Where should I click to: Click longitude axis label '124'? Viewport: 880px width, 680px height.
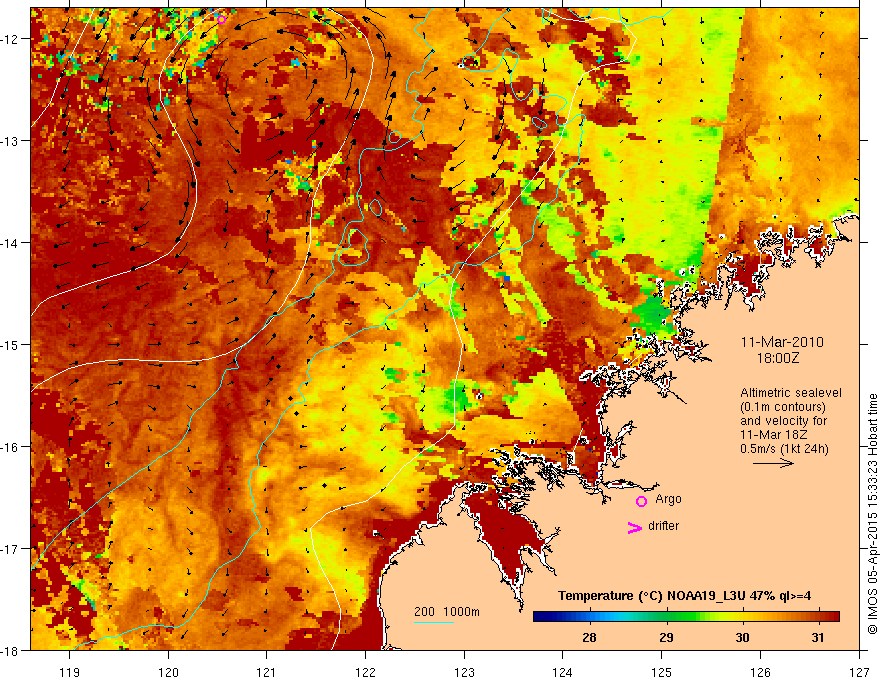(x=563, y=672)
